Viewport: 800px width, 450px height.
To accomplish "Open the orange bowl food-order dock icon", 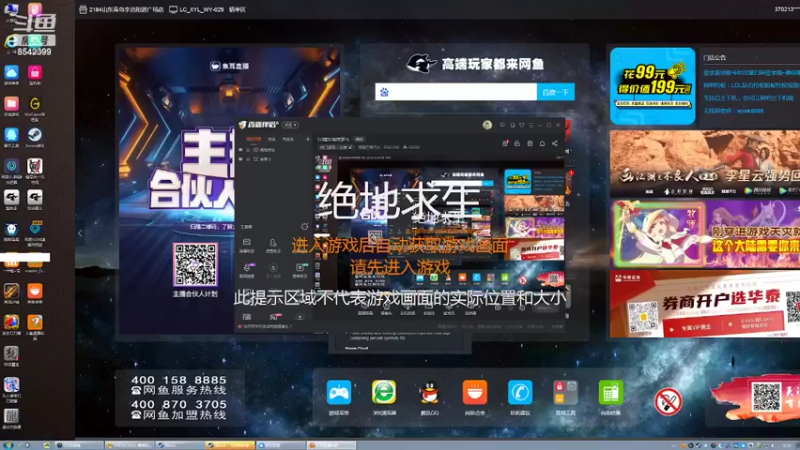I will [x=474, y=393].
